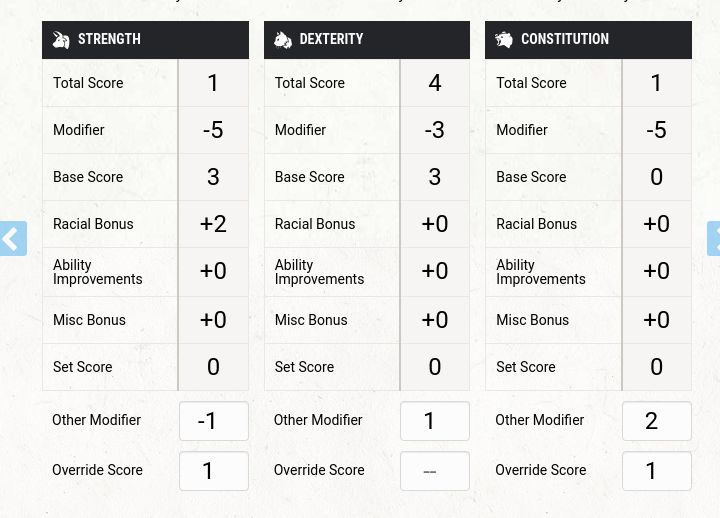Edit Dexterity Other Modifier field
Screen dimensions: 720x518
pyautogui.click(x=435, y=422)
